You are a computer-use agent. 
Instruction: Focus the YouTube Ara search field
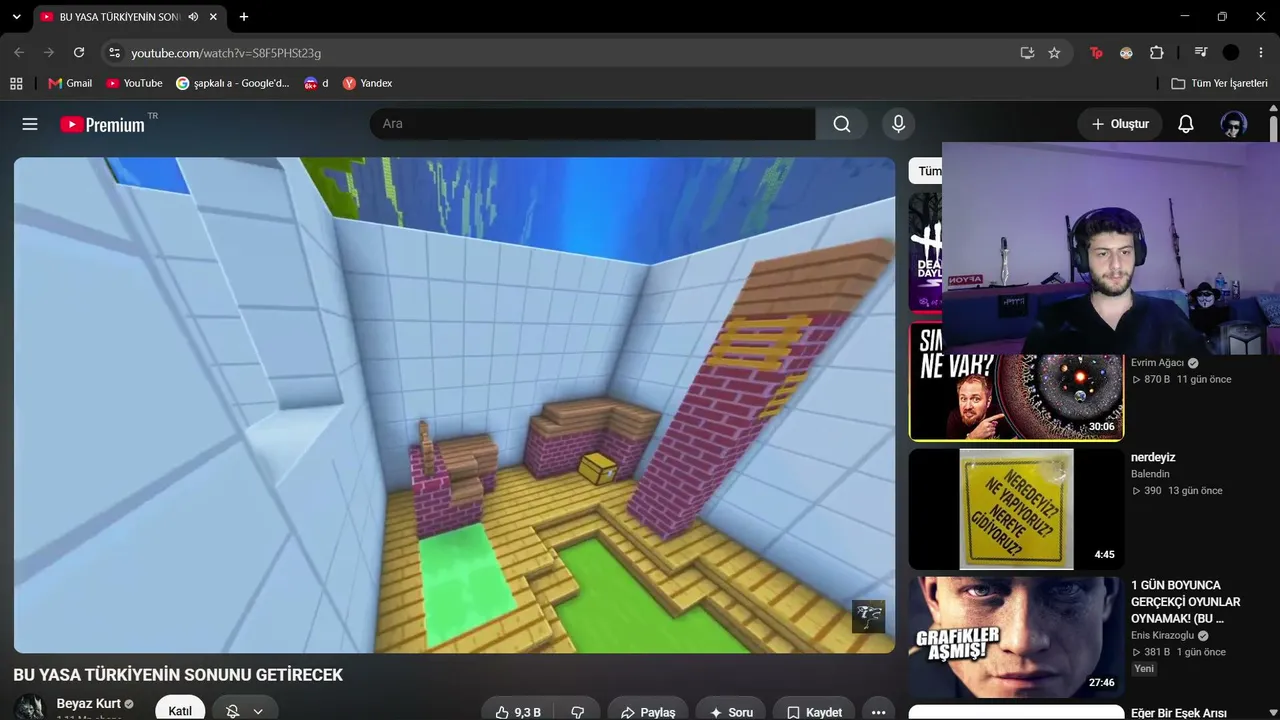coord(593,124)
